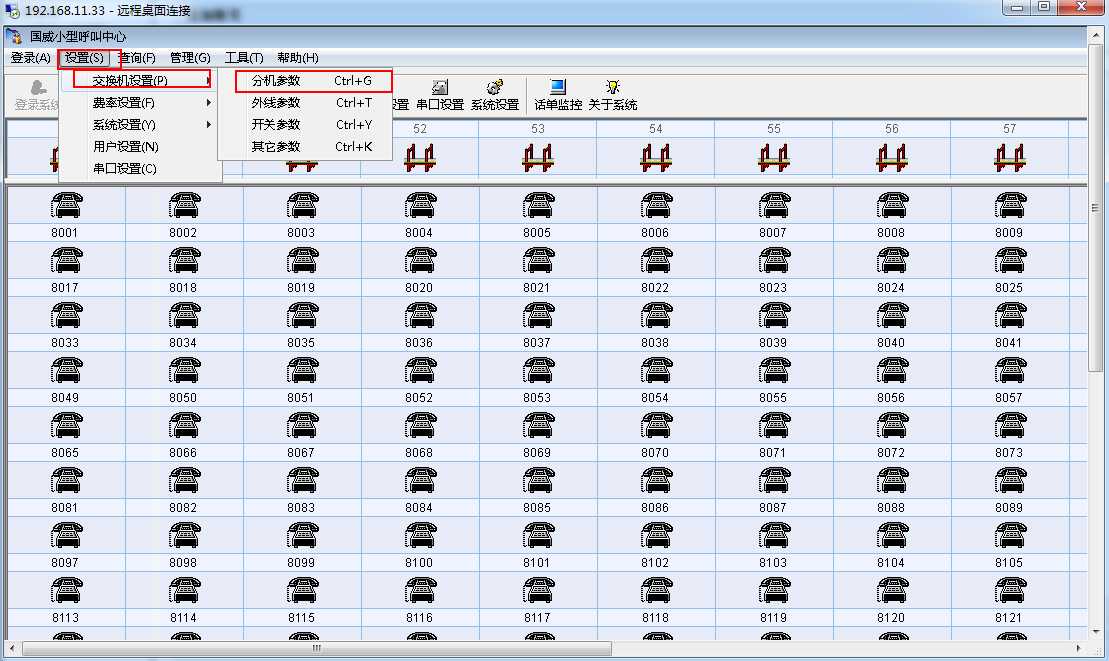Open the 登录(A) menu
The width and height of the screenshot is (1109, 661).
[30, 58]
